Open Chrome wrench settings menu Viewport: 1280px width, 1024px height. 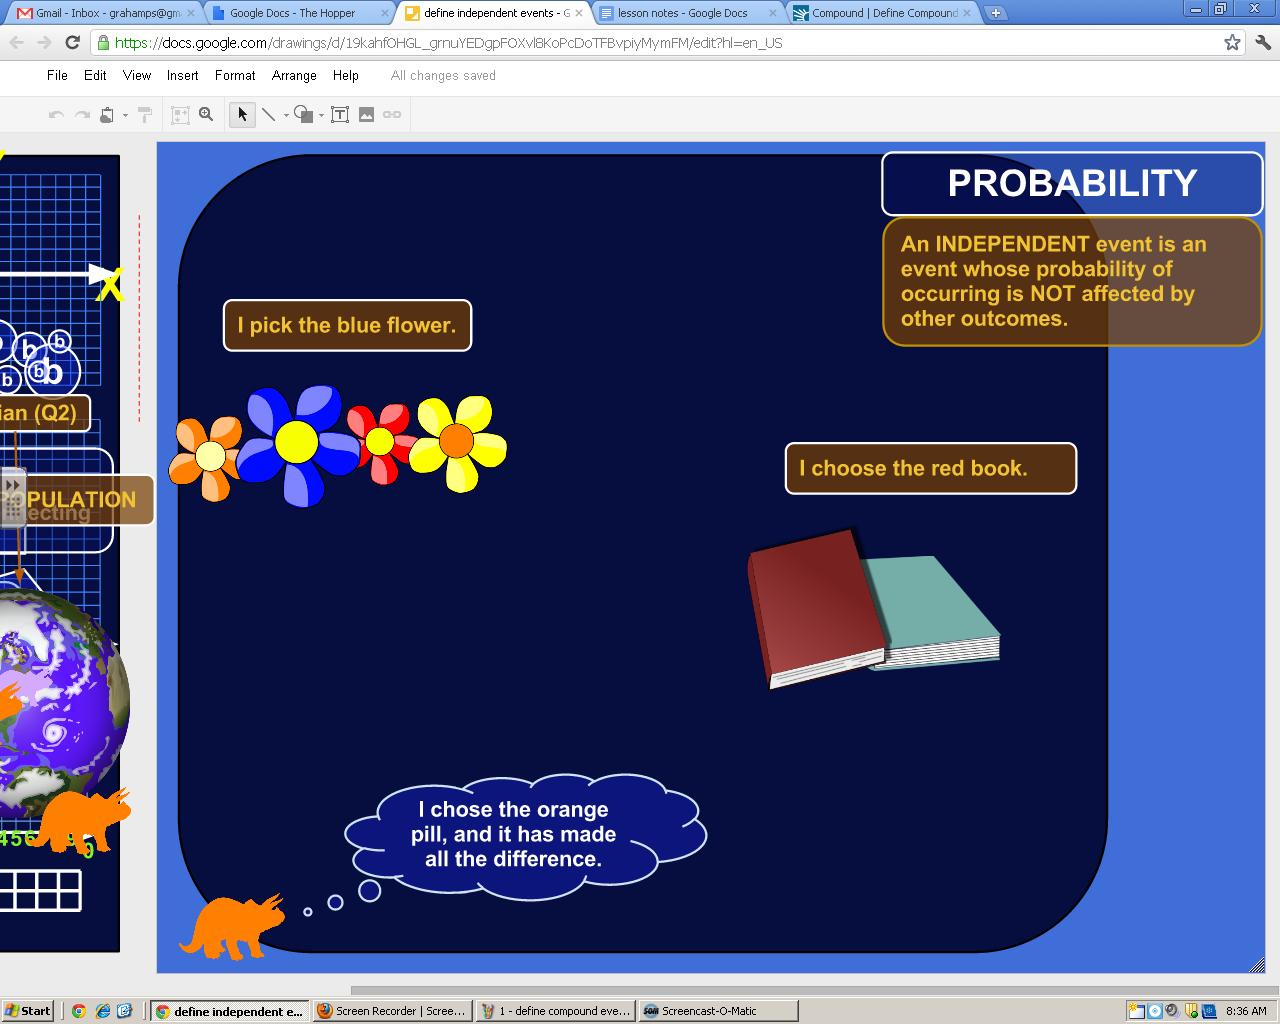point(1262,43)
